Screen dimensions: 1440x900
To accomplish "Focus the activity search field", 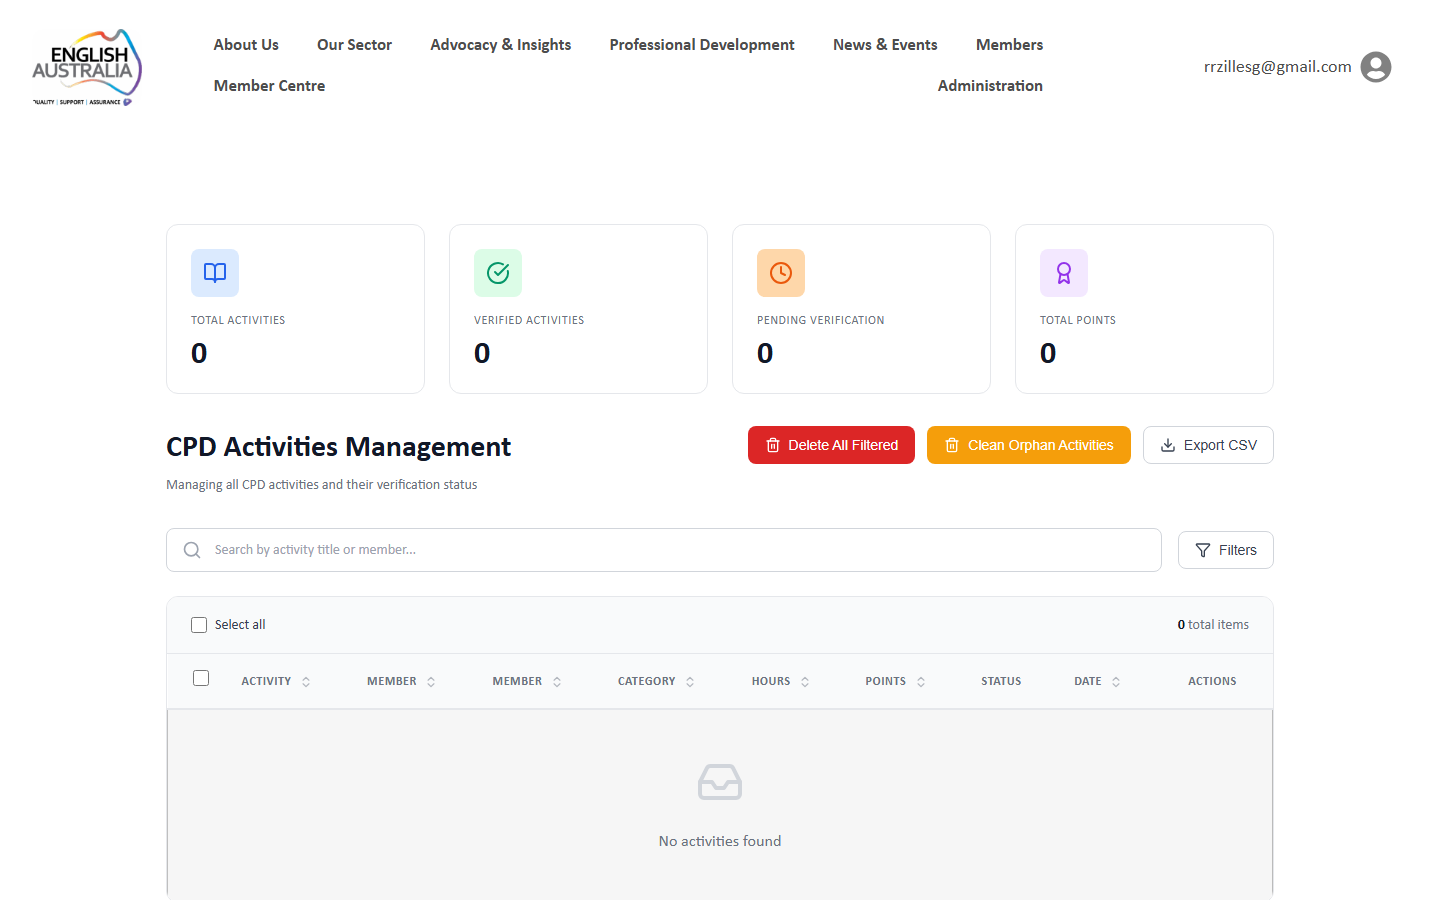I will [664, 550].
